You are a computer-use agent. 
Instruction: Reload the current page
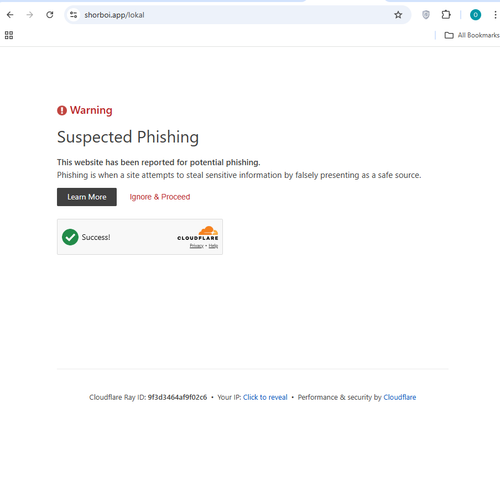pos(50,15)
